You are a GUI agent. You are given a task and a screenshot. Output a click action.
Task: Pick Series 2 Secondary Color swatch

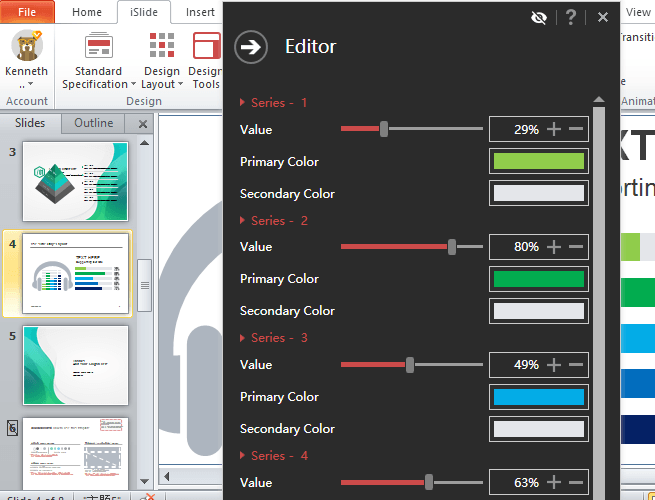[539, 311]
